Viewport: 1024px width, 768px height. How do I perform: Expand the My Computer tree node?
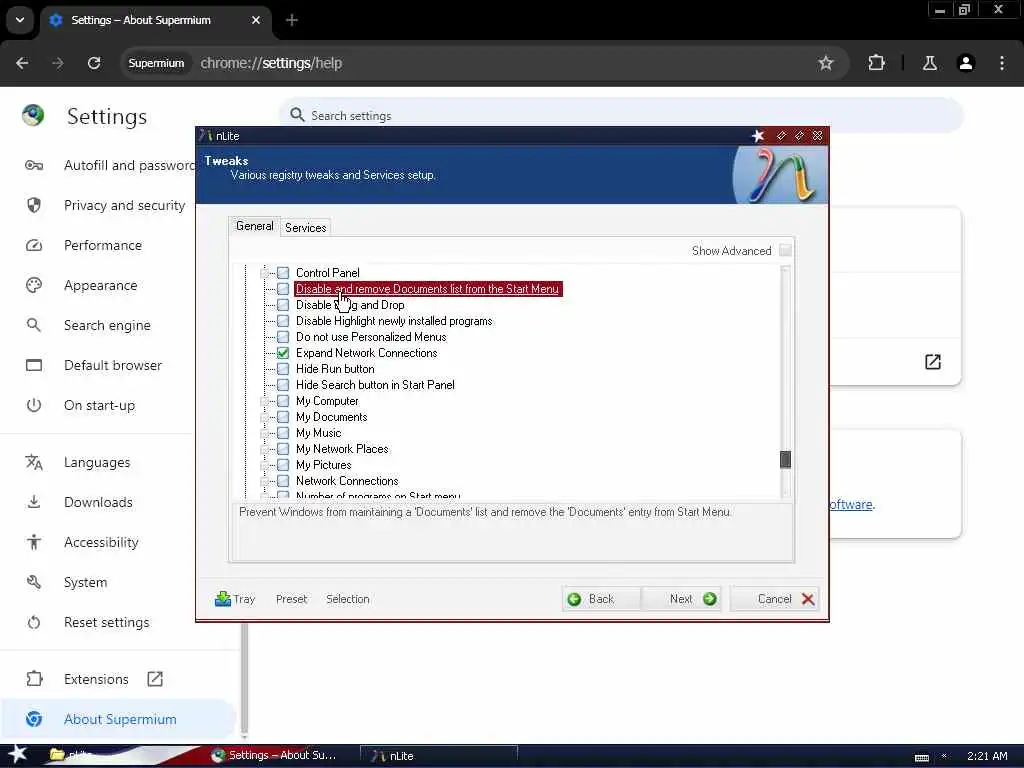tap(264, 401)
